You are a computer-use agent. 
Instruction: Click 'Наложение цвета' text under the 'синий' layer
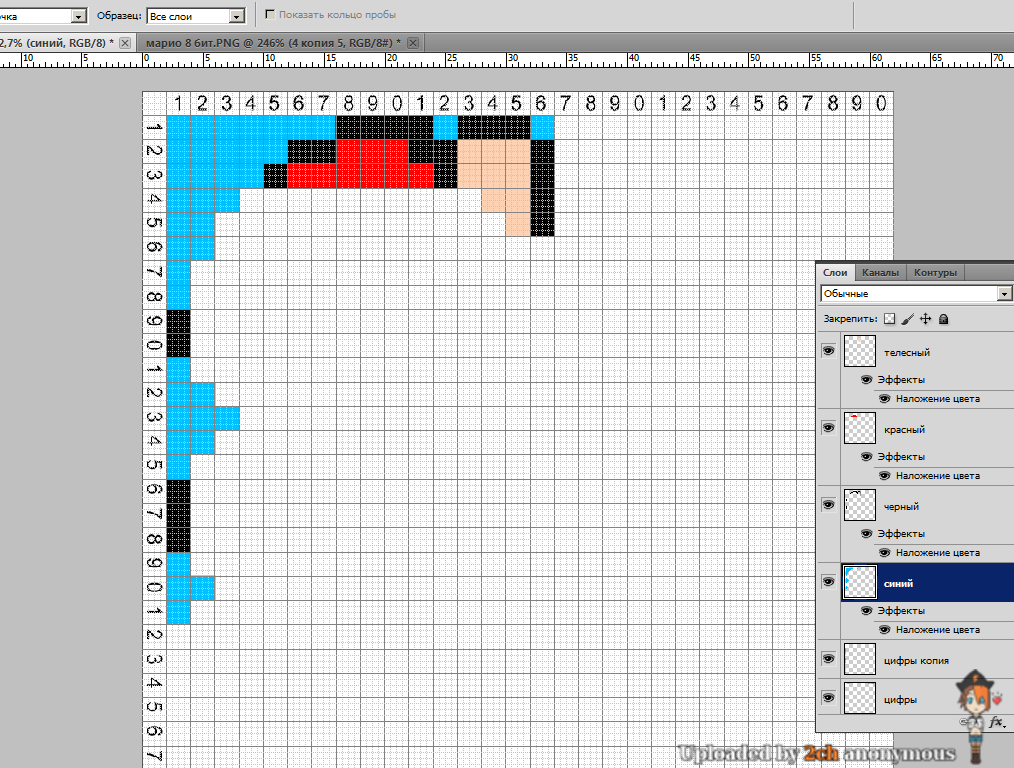click(938, 630)
